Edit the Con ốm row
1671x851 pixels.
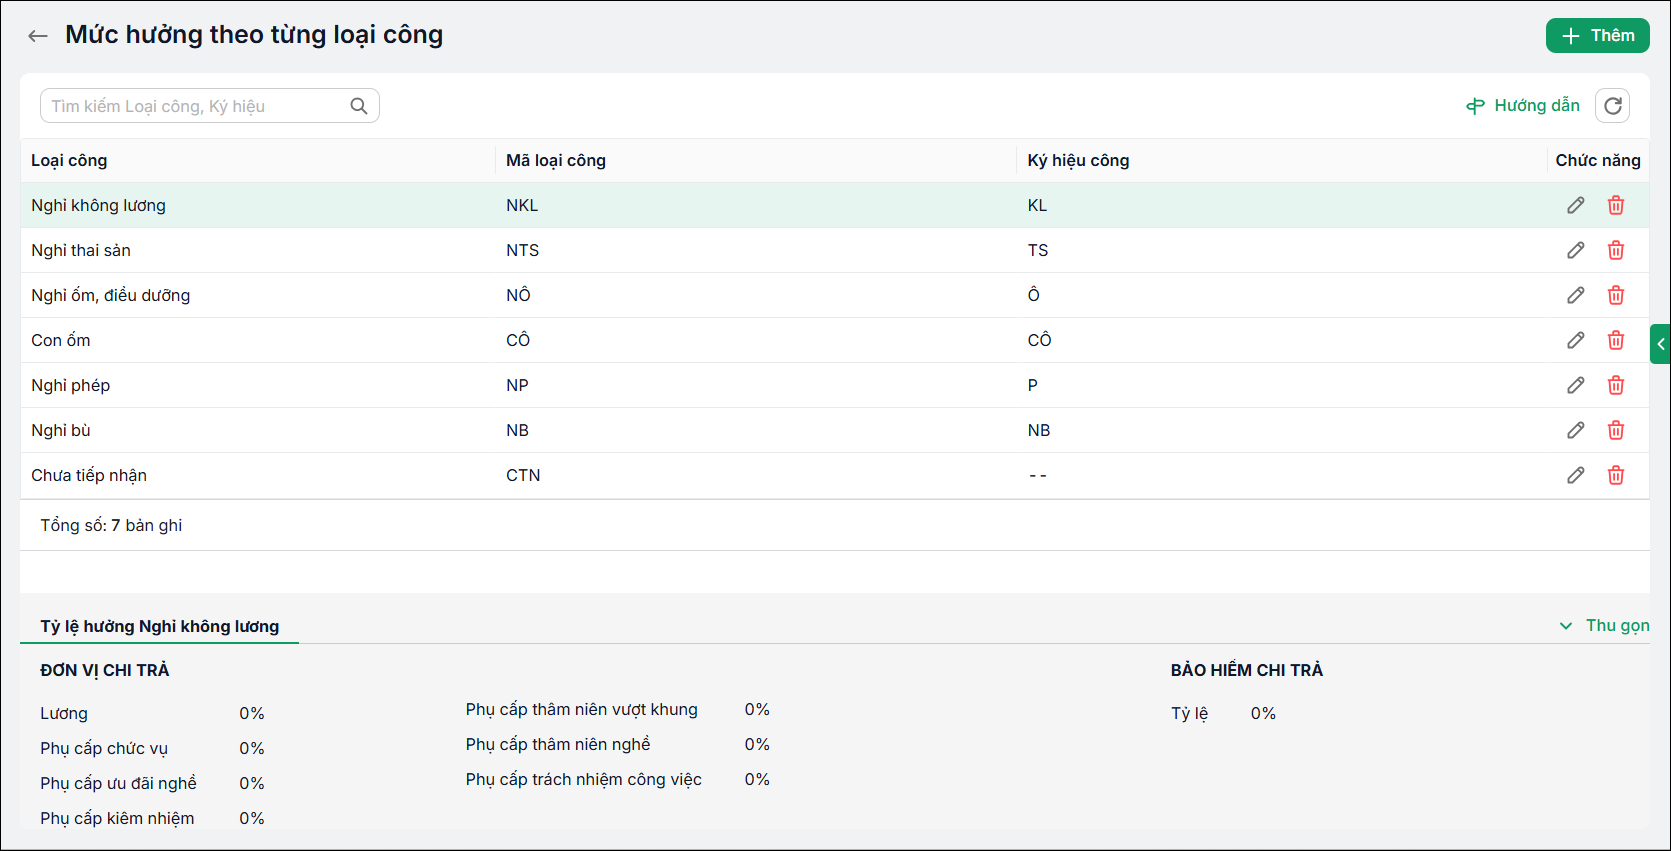point(1576,340)
